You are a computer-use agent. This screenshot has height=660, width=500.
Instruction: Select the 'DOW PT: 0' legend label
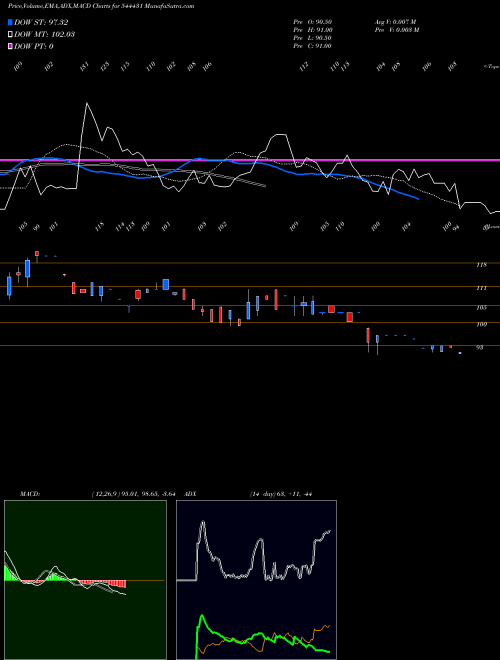click(34, 46)
